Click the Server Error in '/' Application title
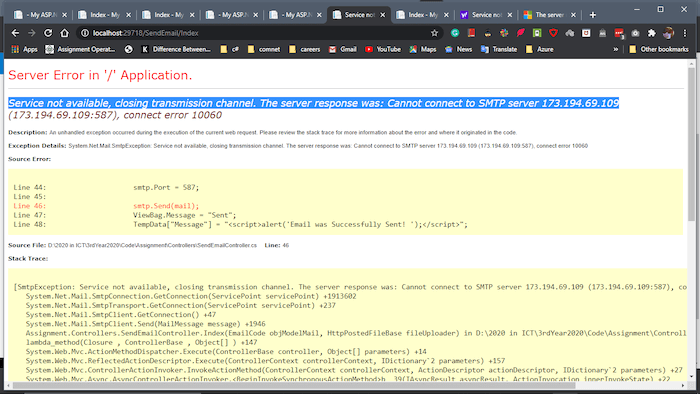This screenshot has width=700, height=394. [x=100, y=75]
